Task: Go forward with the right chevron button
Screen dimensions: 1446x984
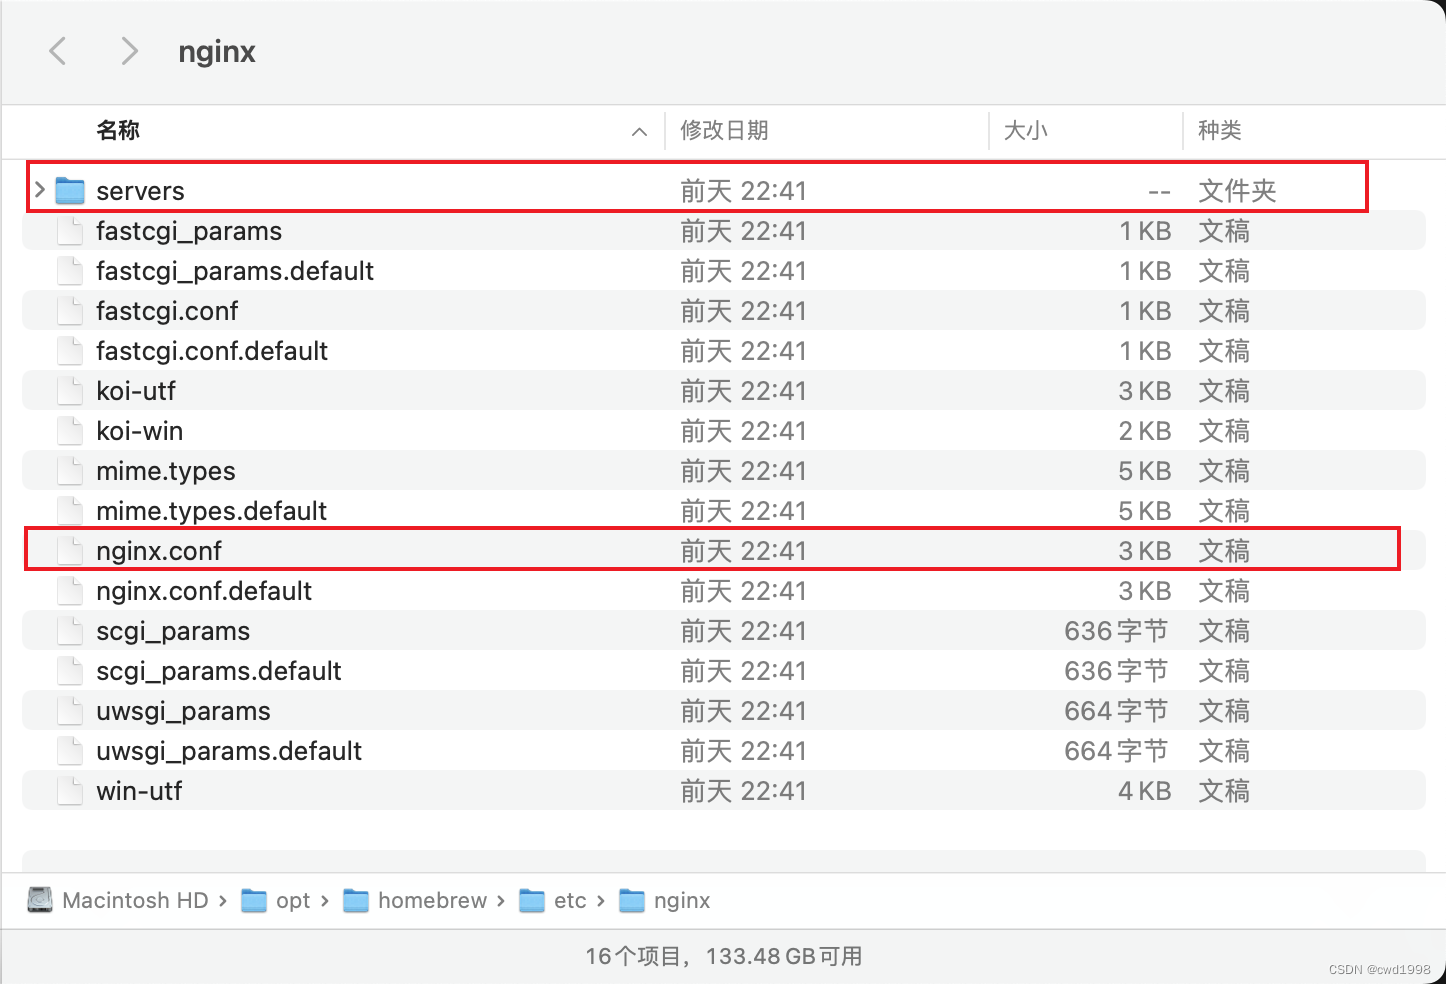Action: coord(129,51)
